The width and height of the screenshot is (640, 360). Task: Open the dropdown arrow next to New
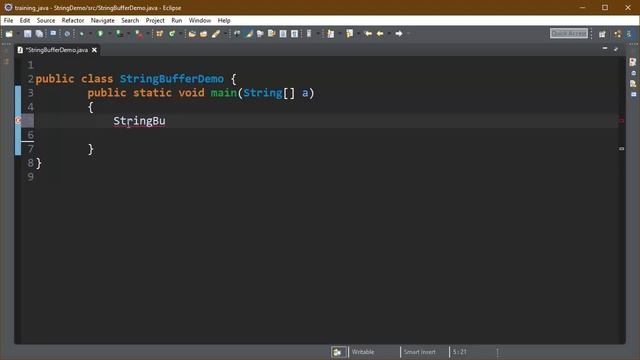coord(18,34)
